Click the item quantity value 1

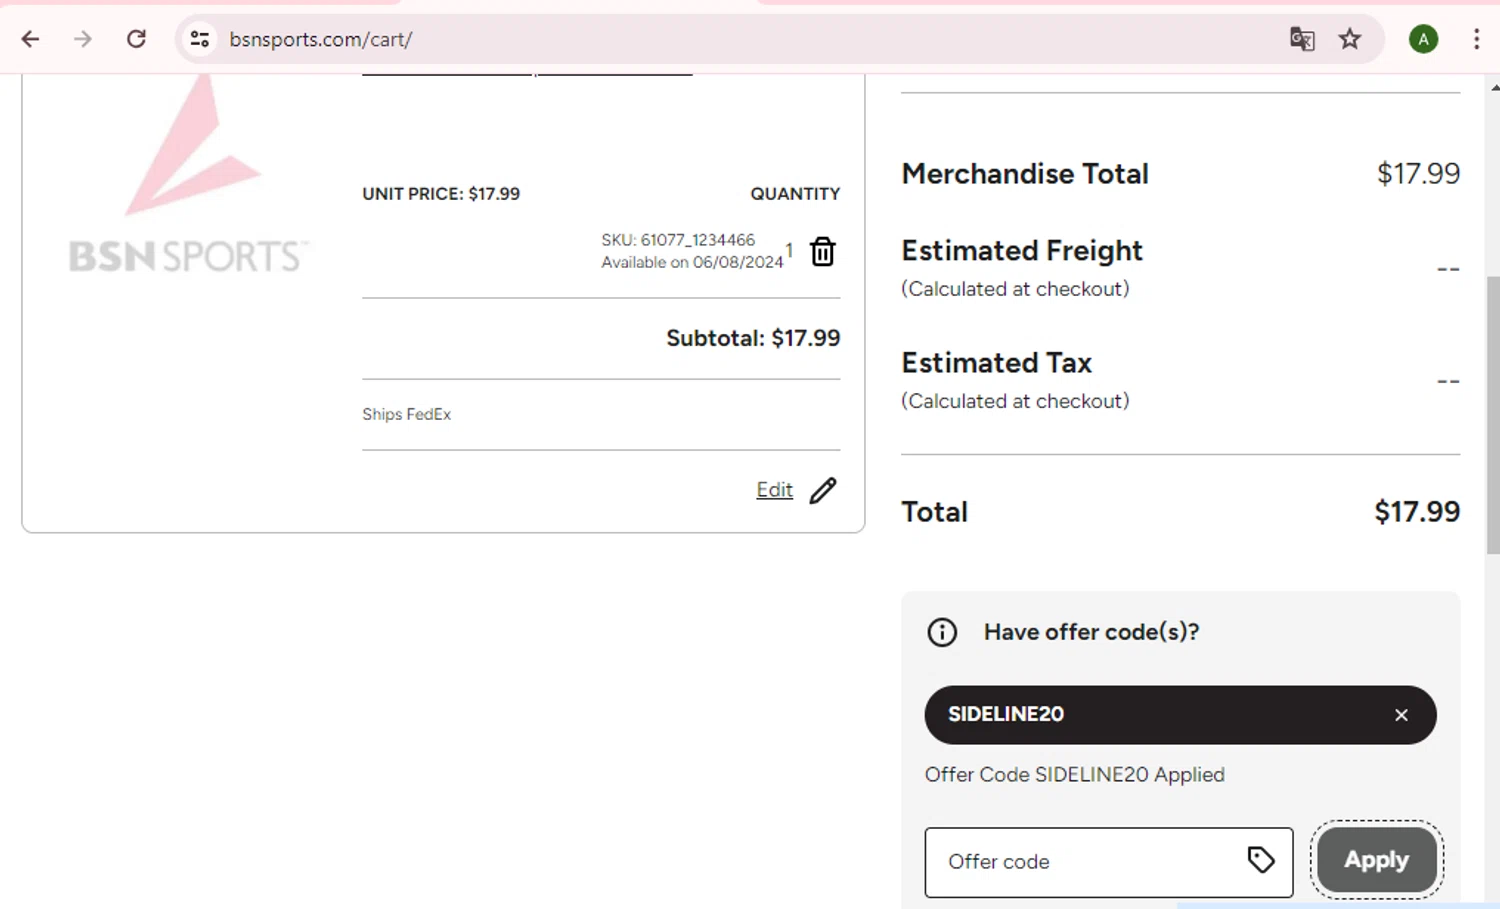(x=789, y=249)
